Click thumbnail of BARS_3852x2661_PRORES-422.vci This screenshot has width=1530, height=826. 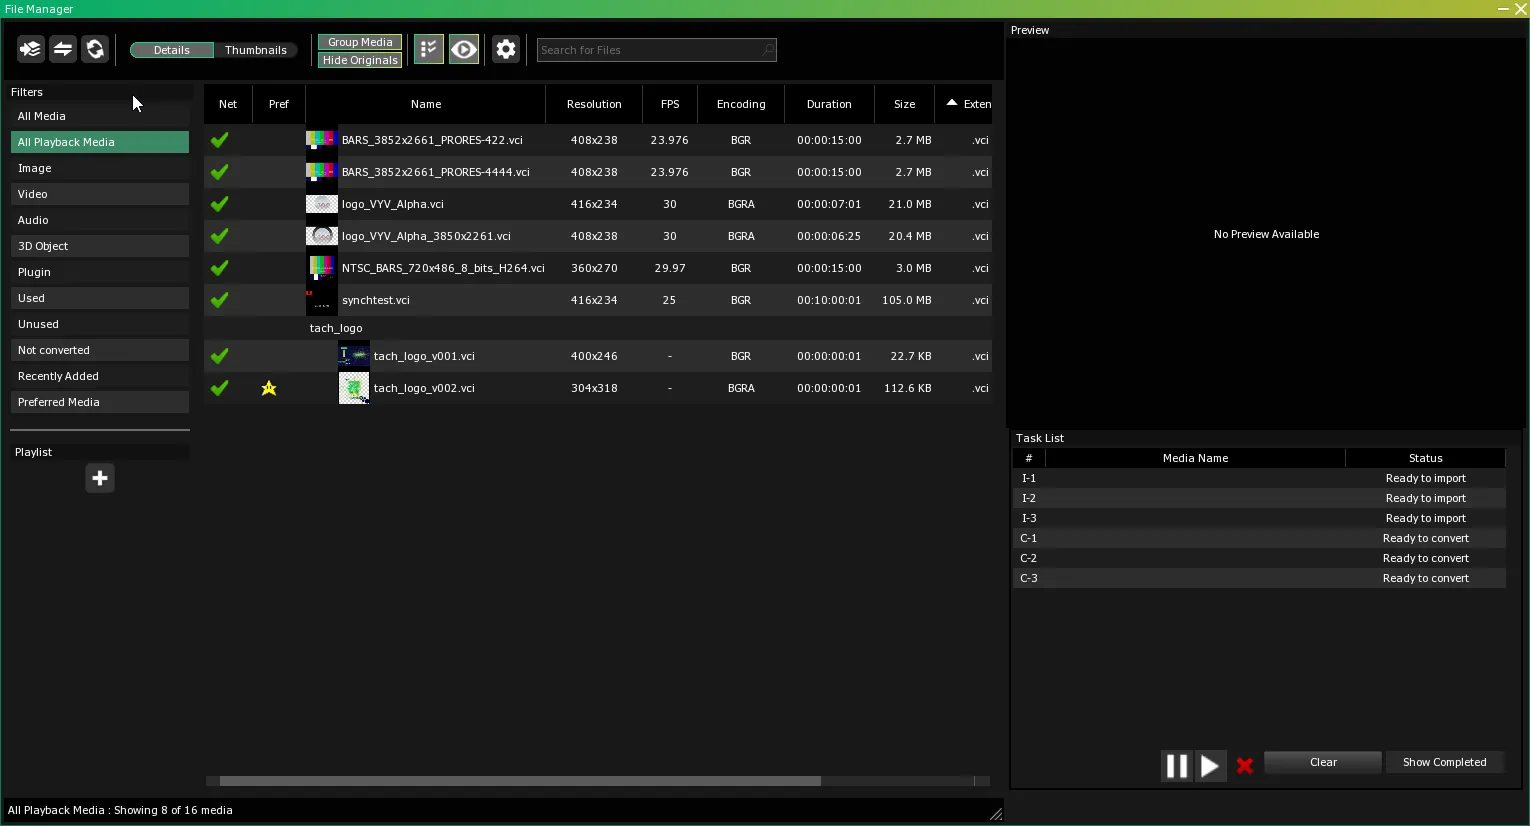(x=322, y=140)
